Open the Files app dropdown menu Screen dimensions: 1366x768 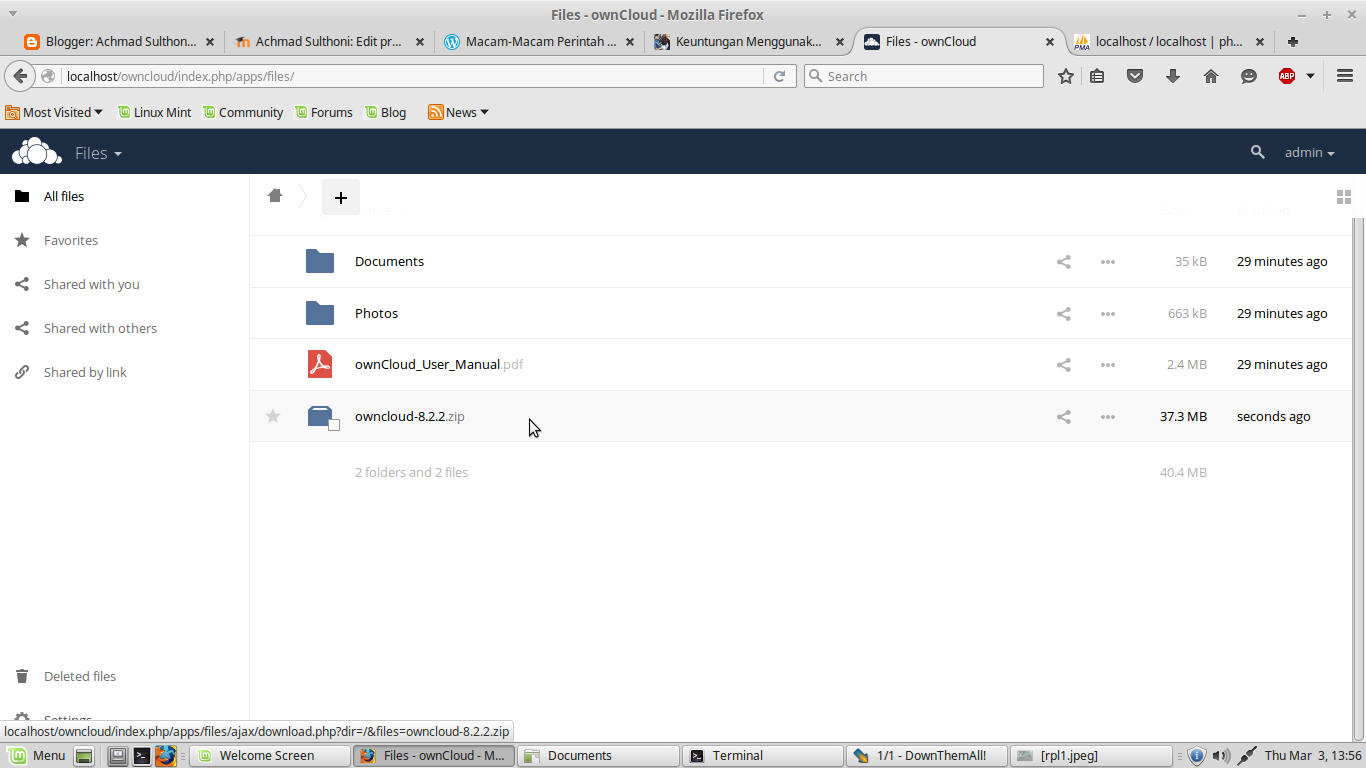[x=98, y=153]
